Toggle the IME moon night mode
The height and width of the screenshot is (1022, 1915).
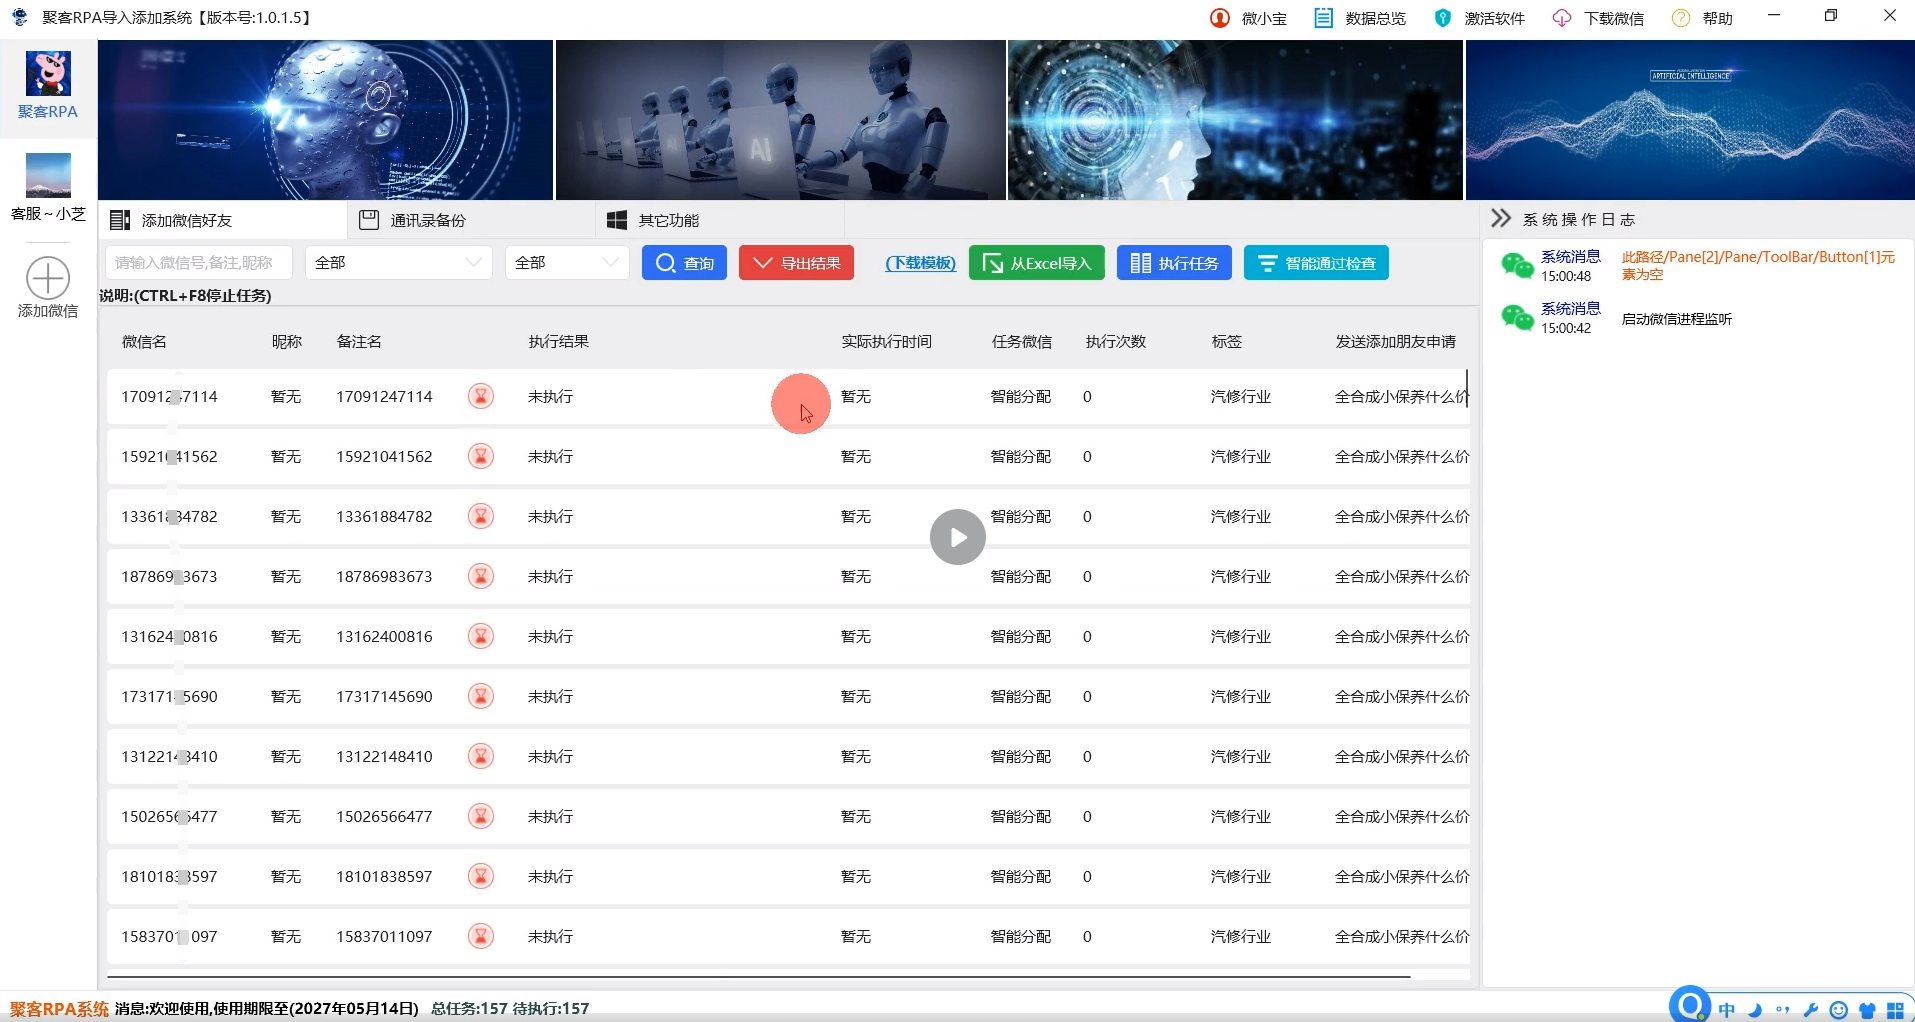[1756, 1009]
